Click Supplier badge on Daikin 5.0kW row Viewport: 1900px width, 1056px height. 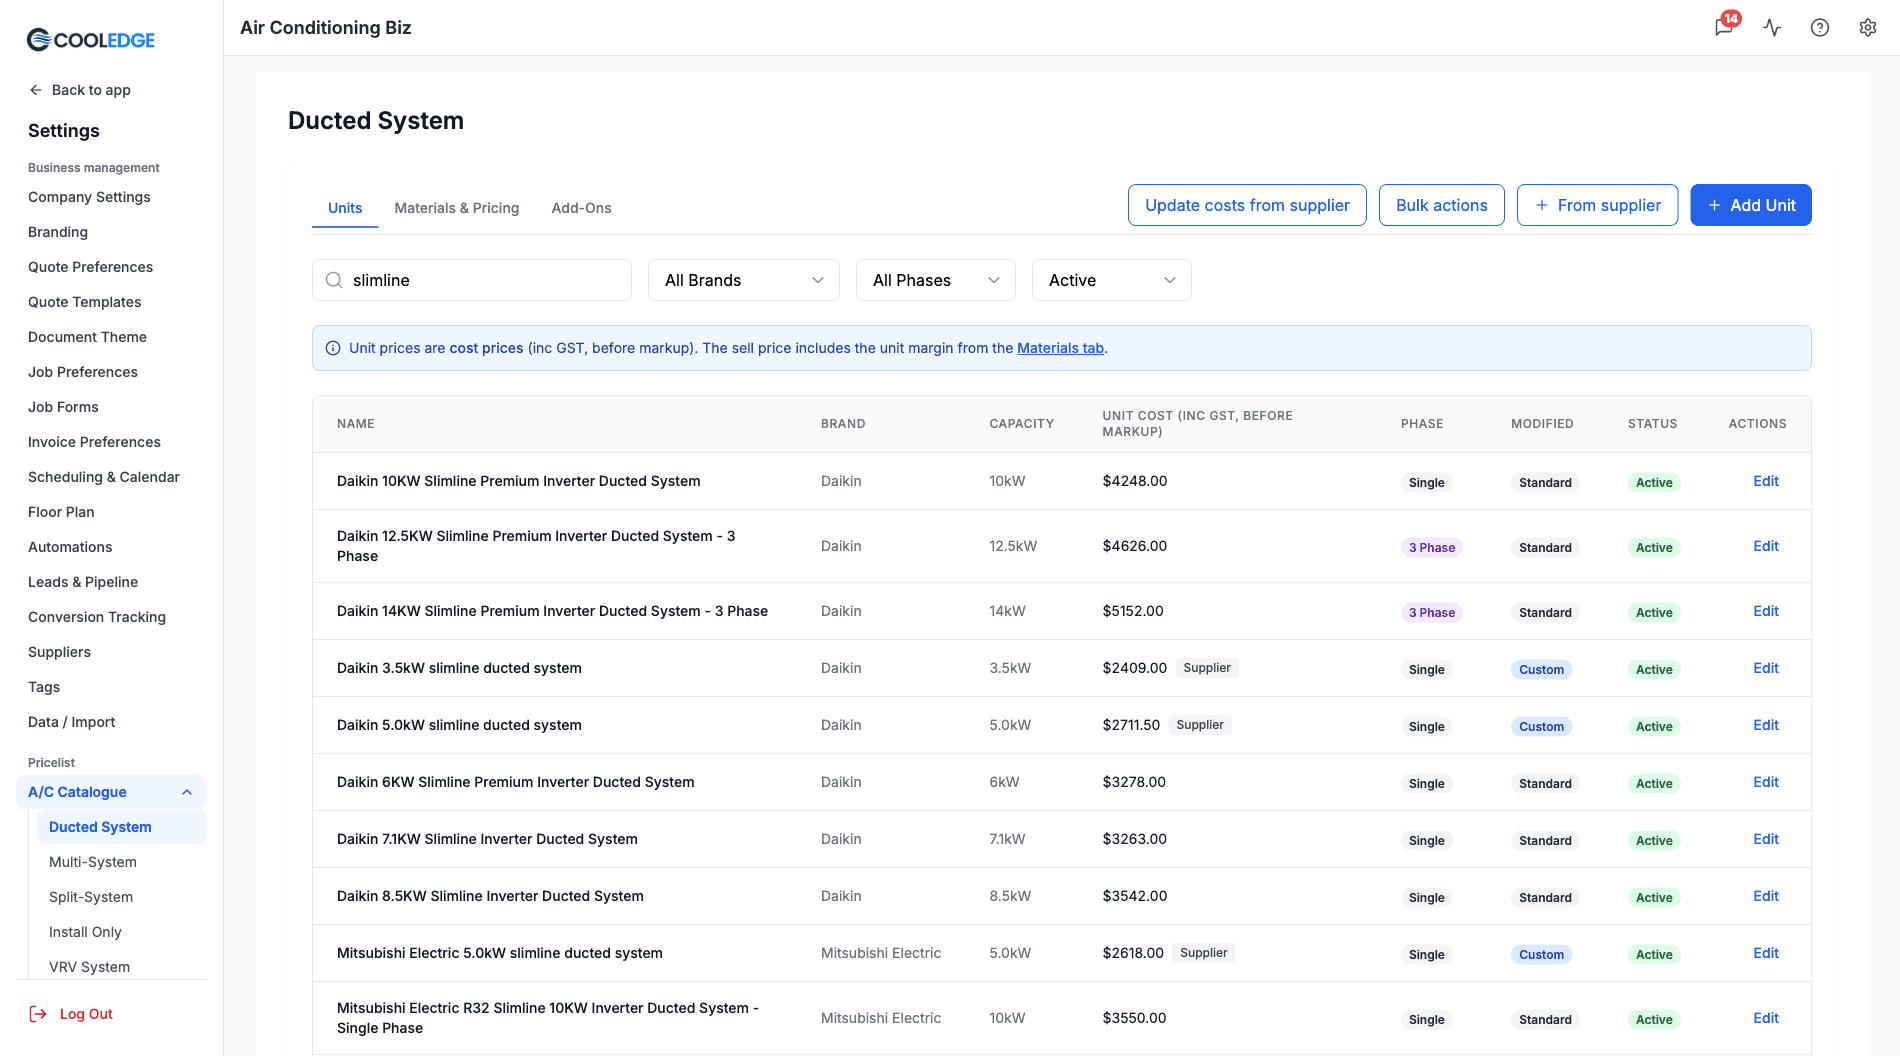pyautogui.click(x=1200, y=725)
